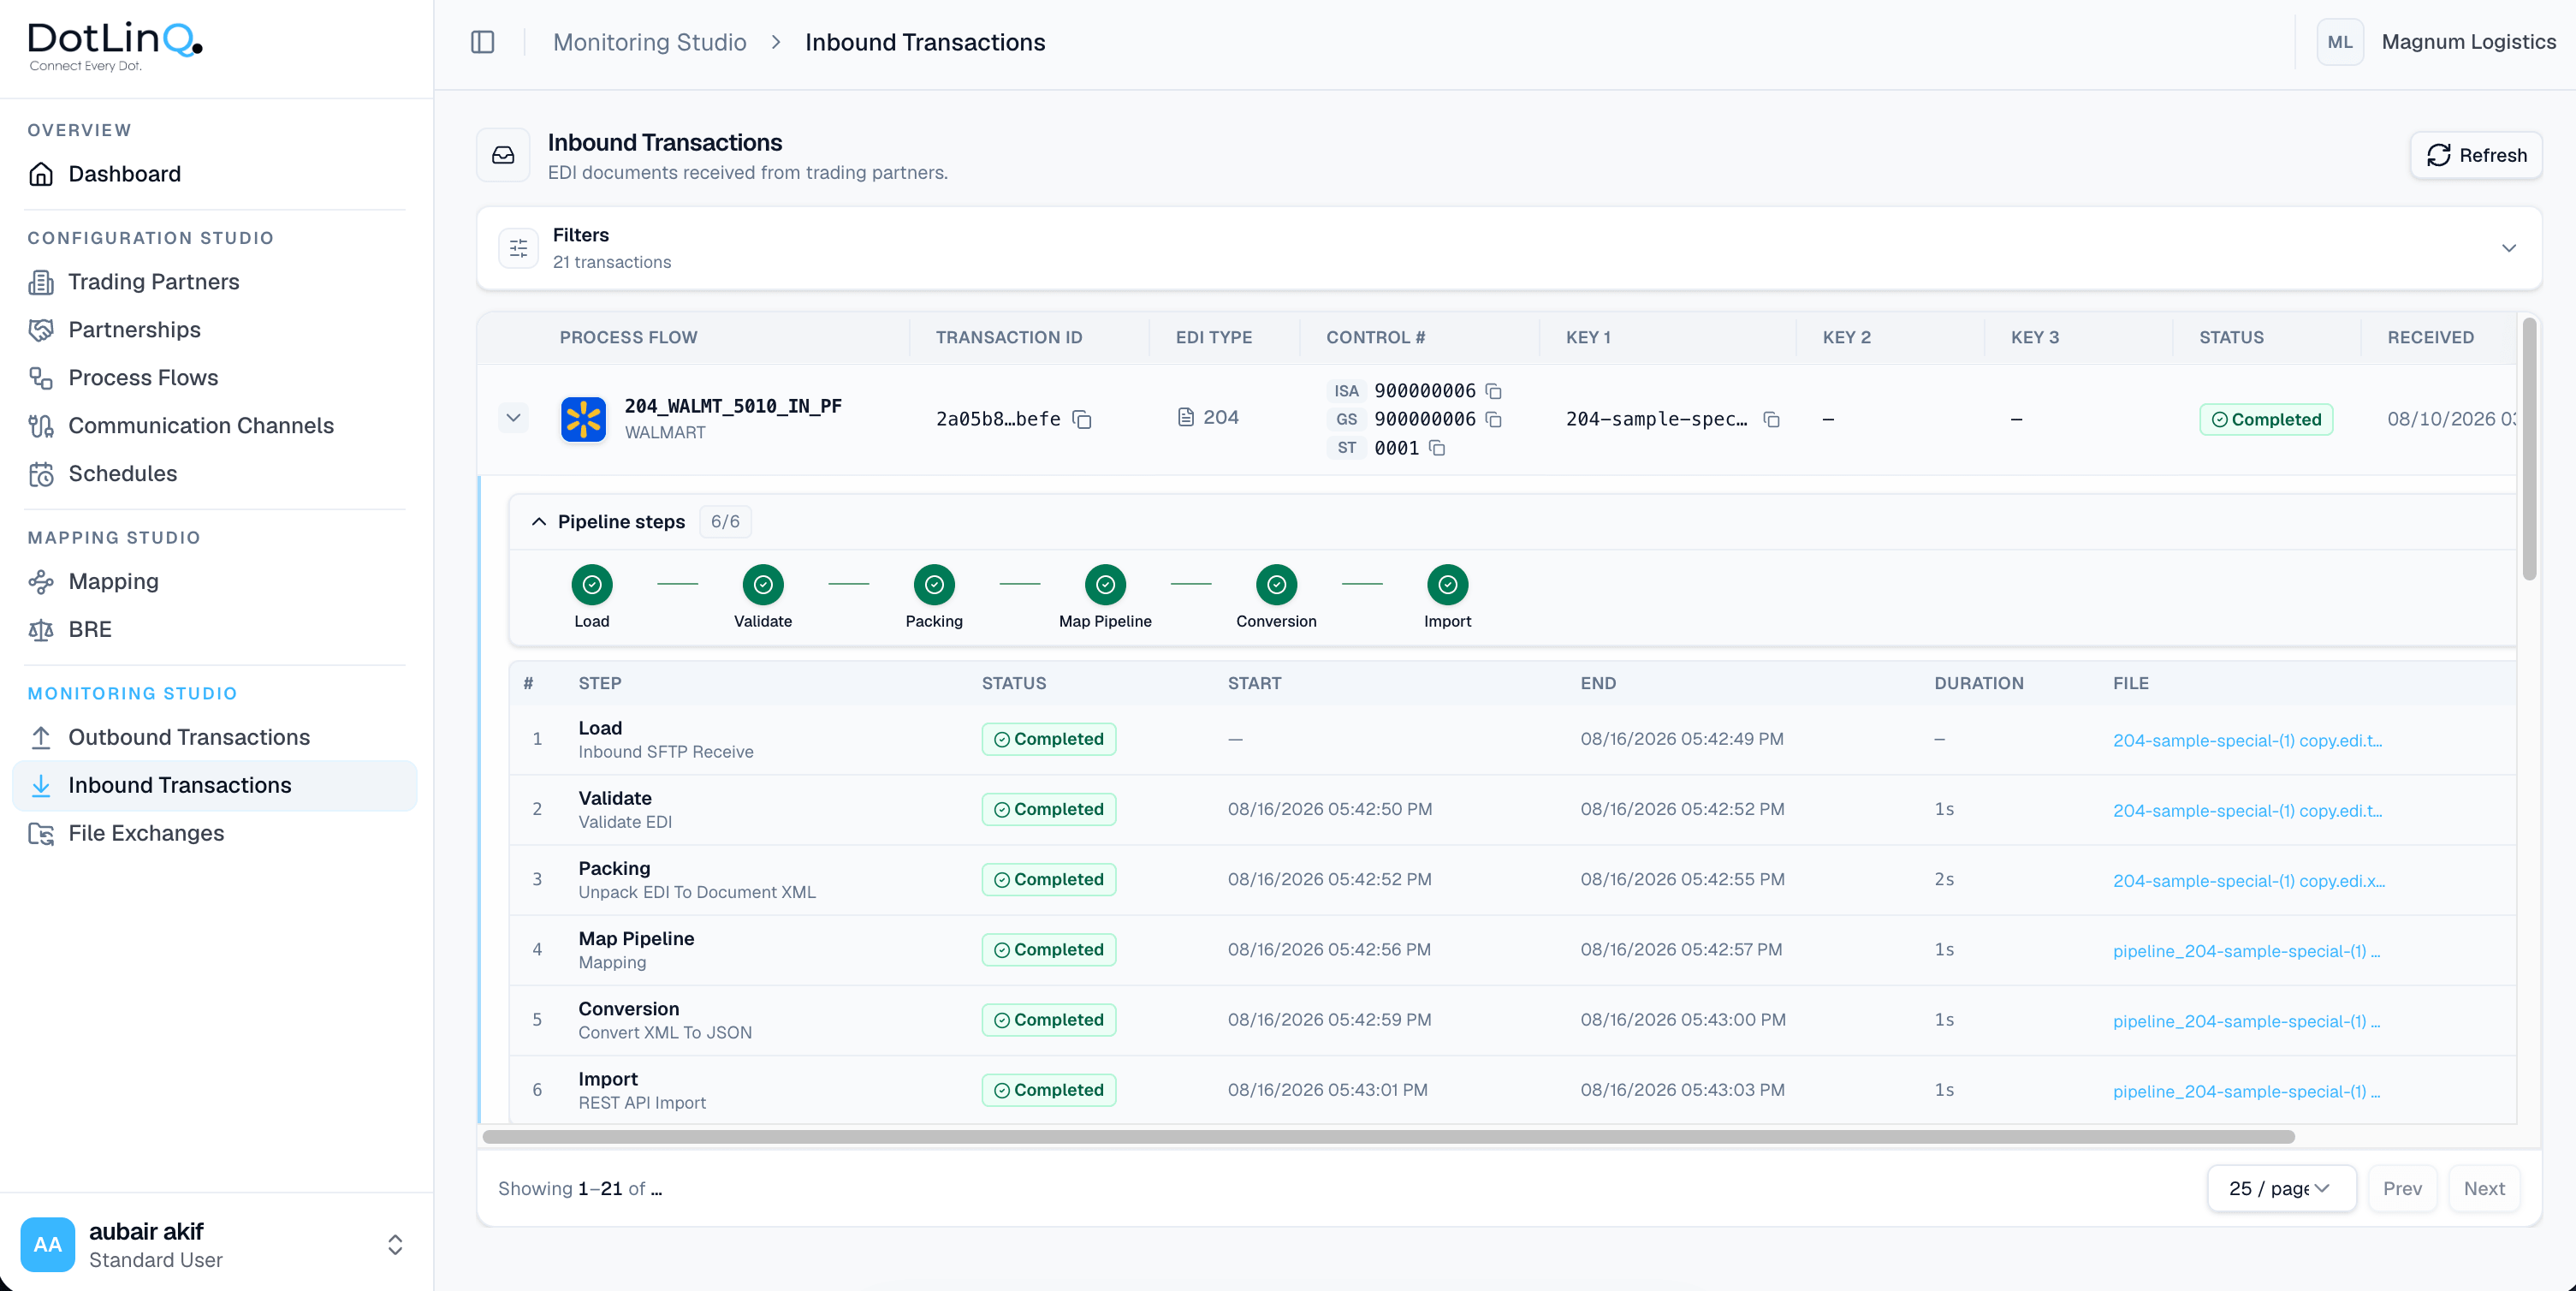Screen dimensions: 2576x1291
Task: Open the Import step file link
Action: click(x=2246, y=1091)
